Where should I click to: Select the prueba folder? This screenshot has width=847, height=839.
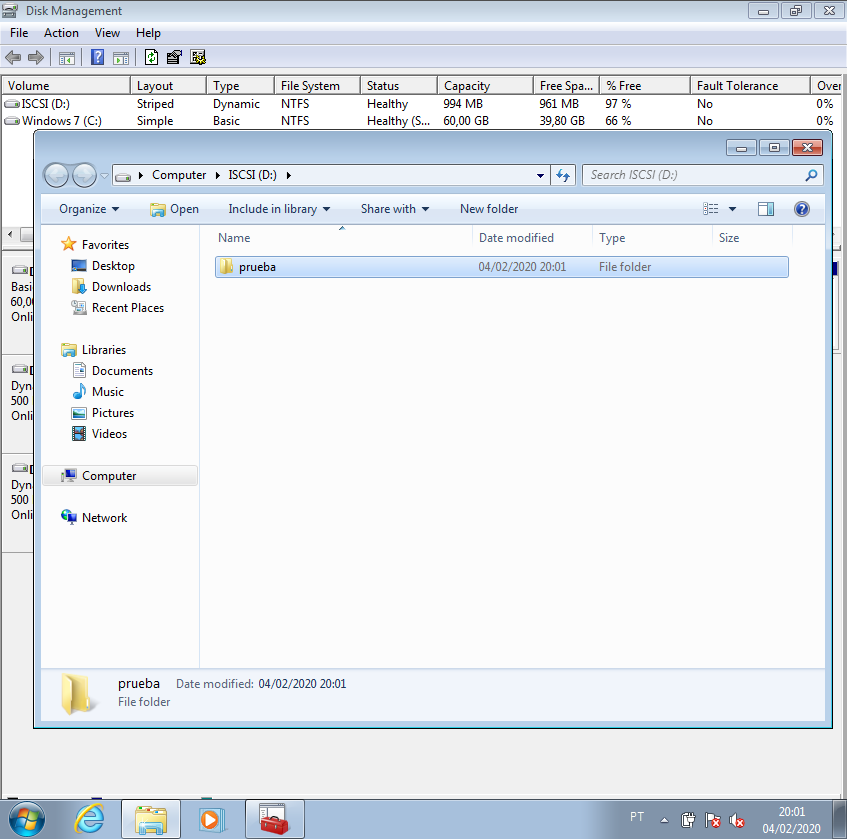[x=257, y=267]
